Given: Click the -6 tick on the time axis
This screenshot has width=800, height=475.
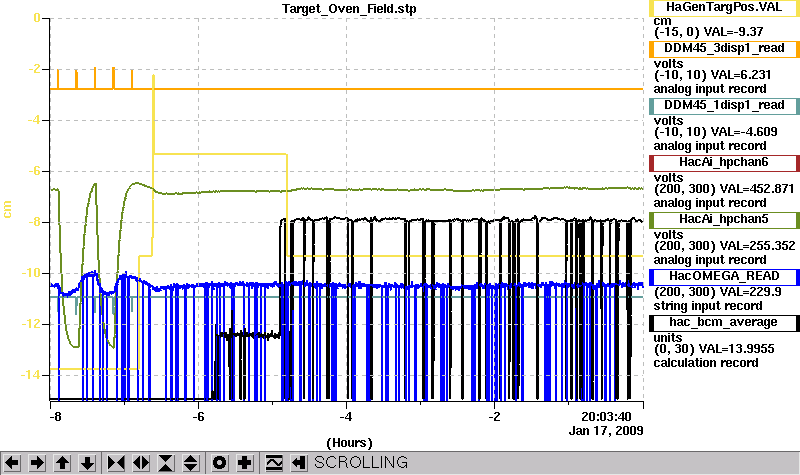Looking at the screenshot, I should pyautogui.click(x=198, y=417).
